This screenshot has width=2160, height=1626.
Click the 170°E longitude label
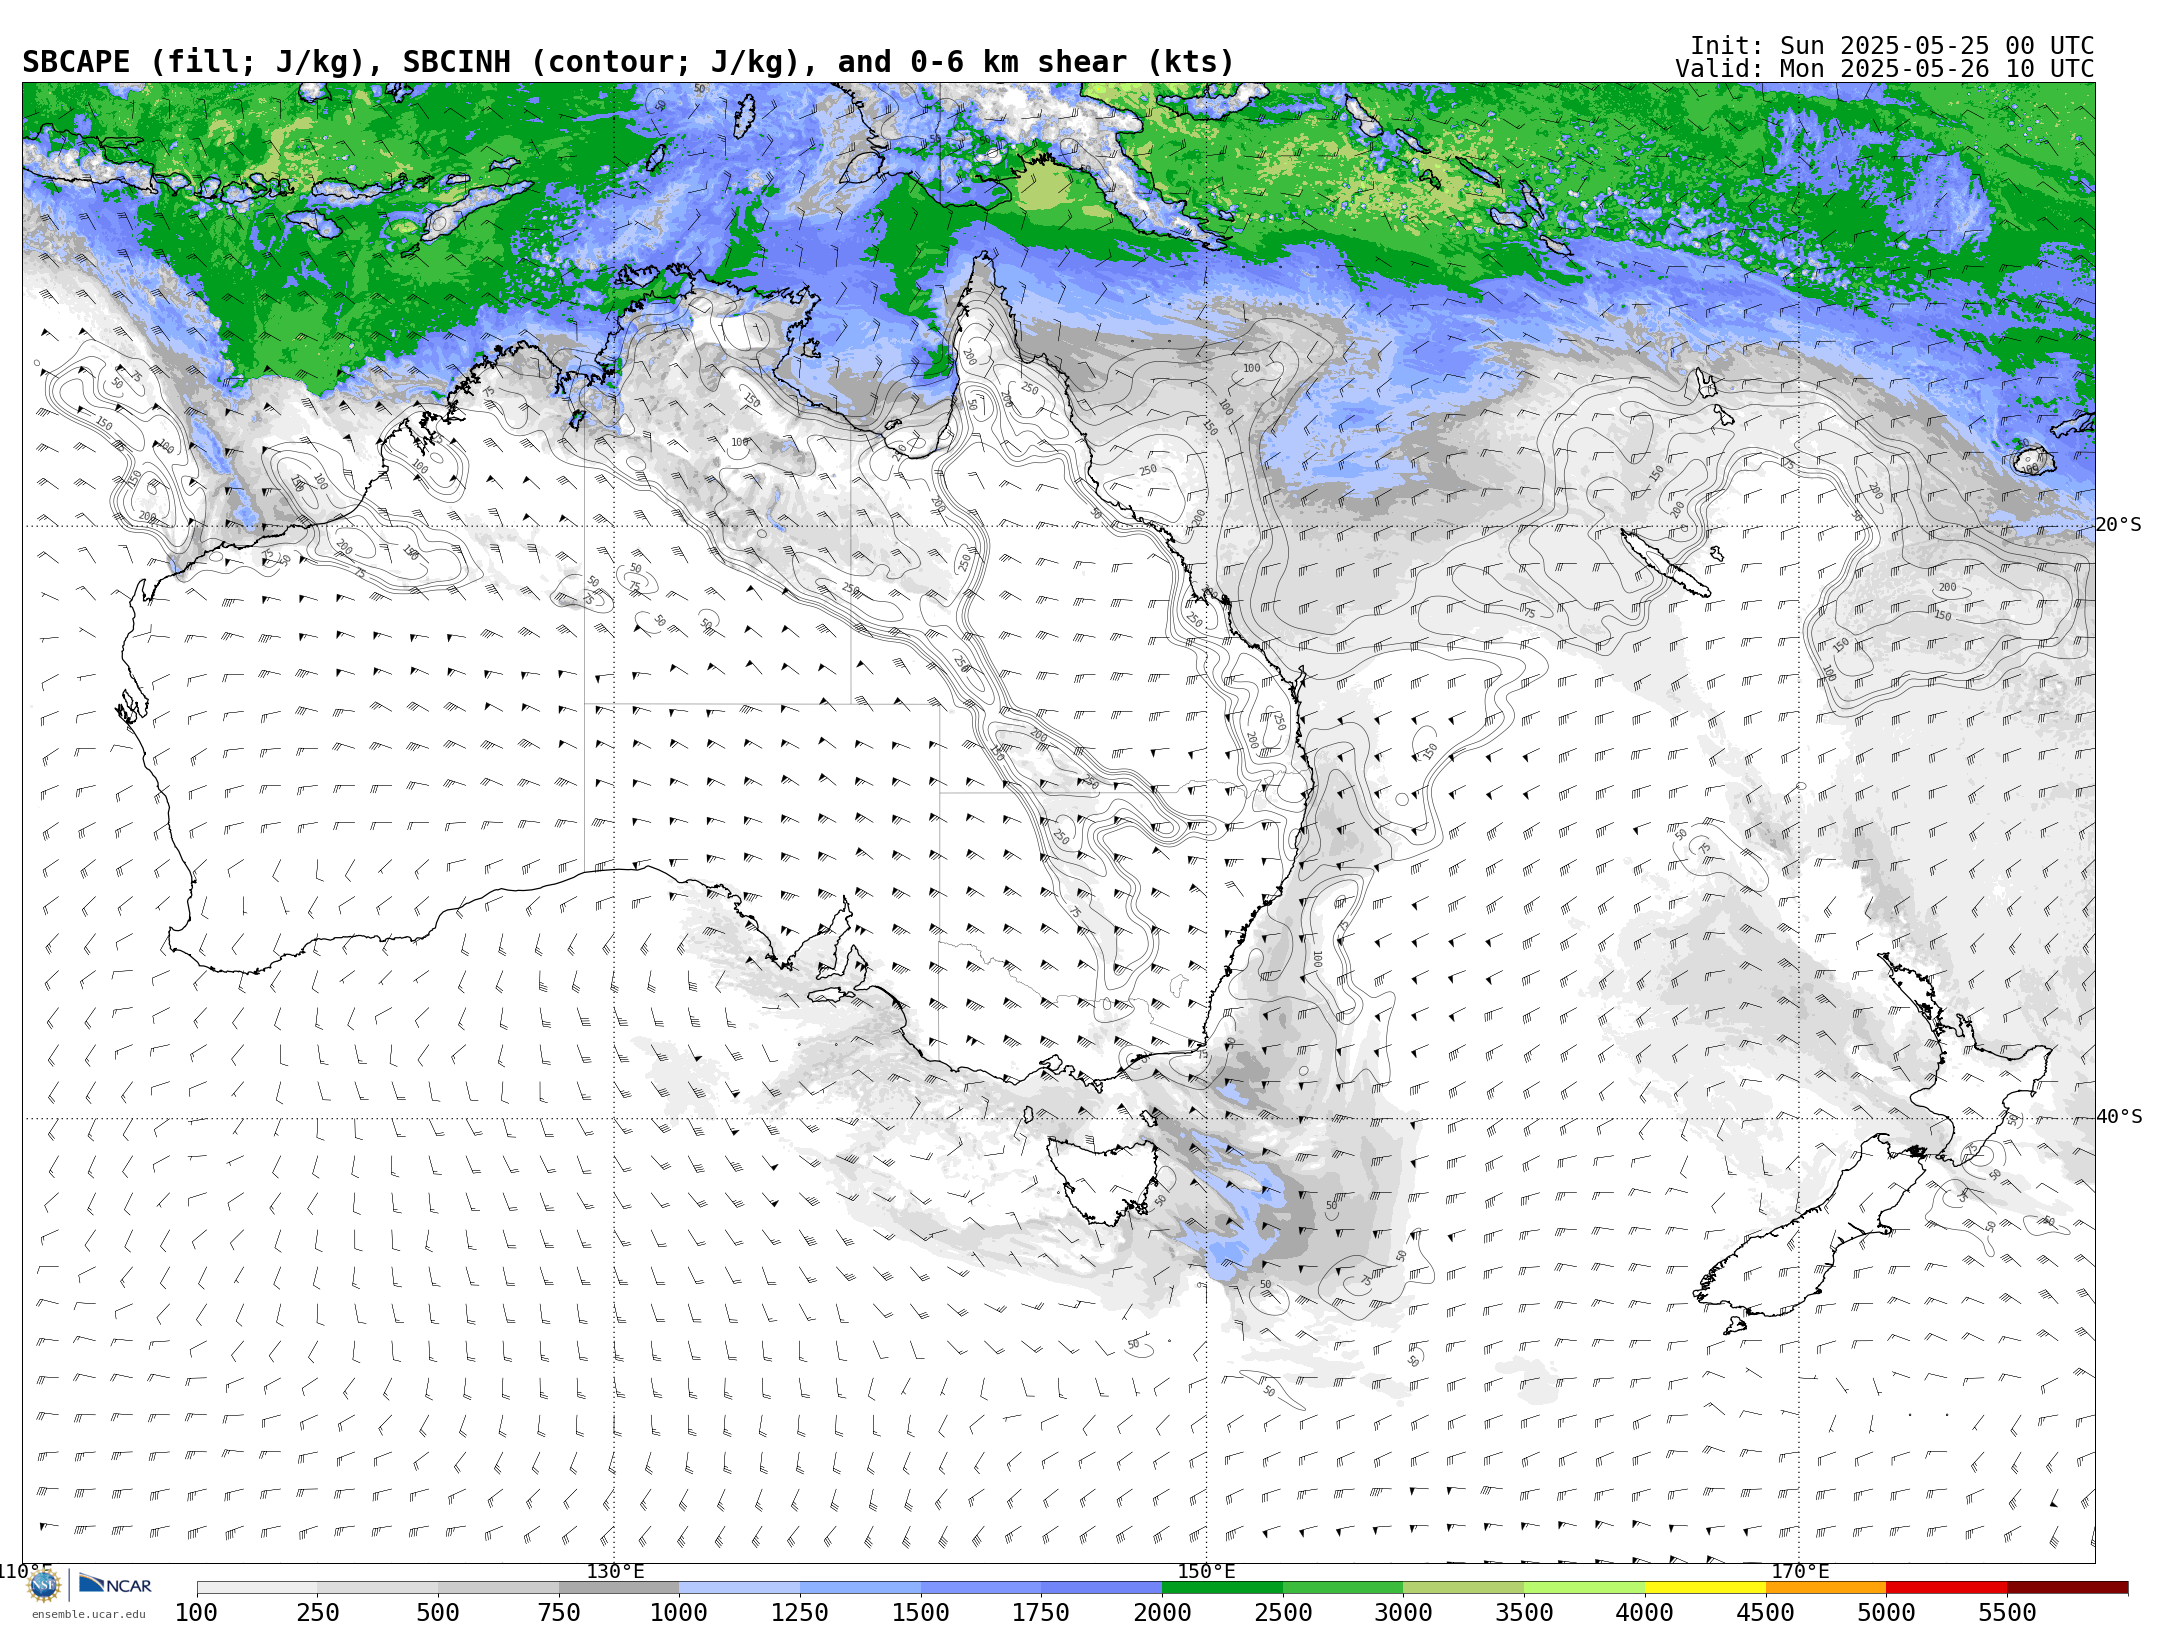tap(1800, 1571)
